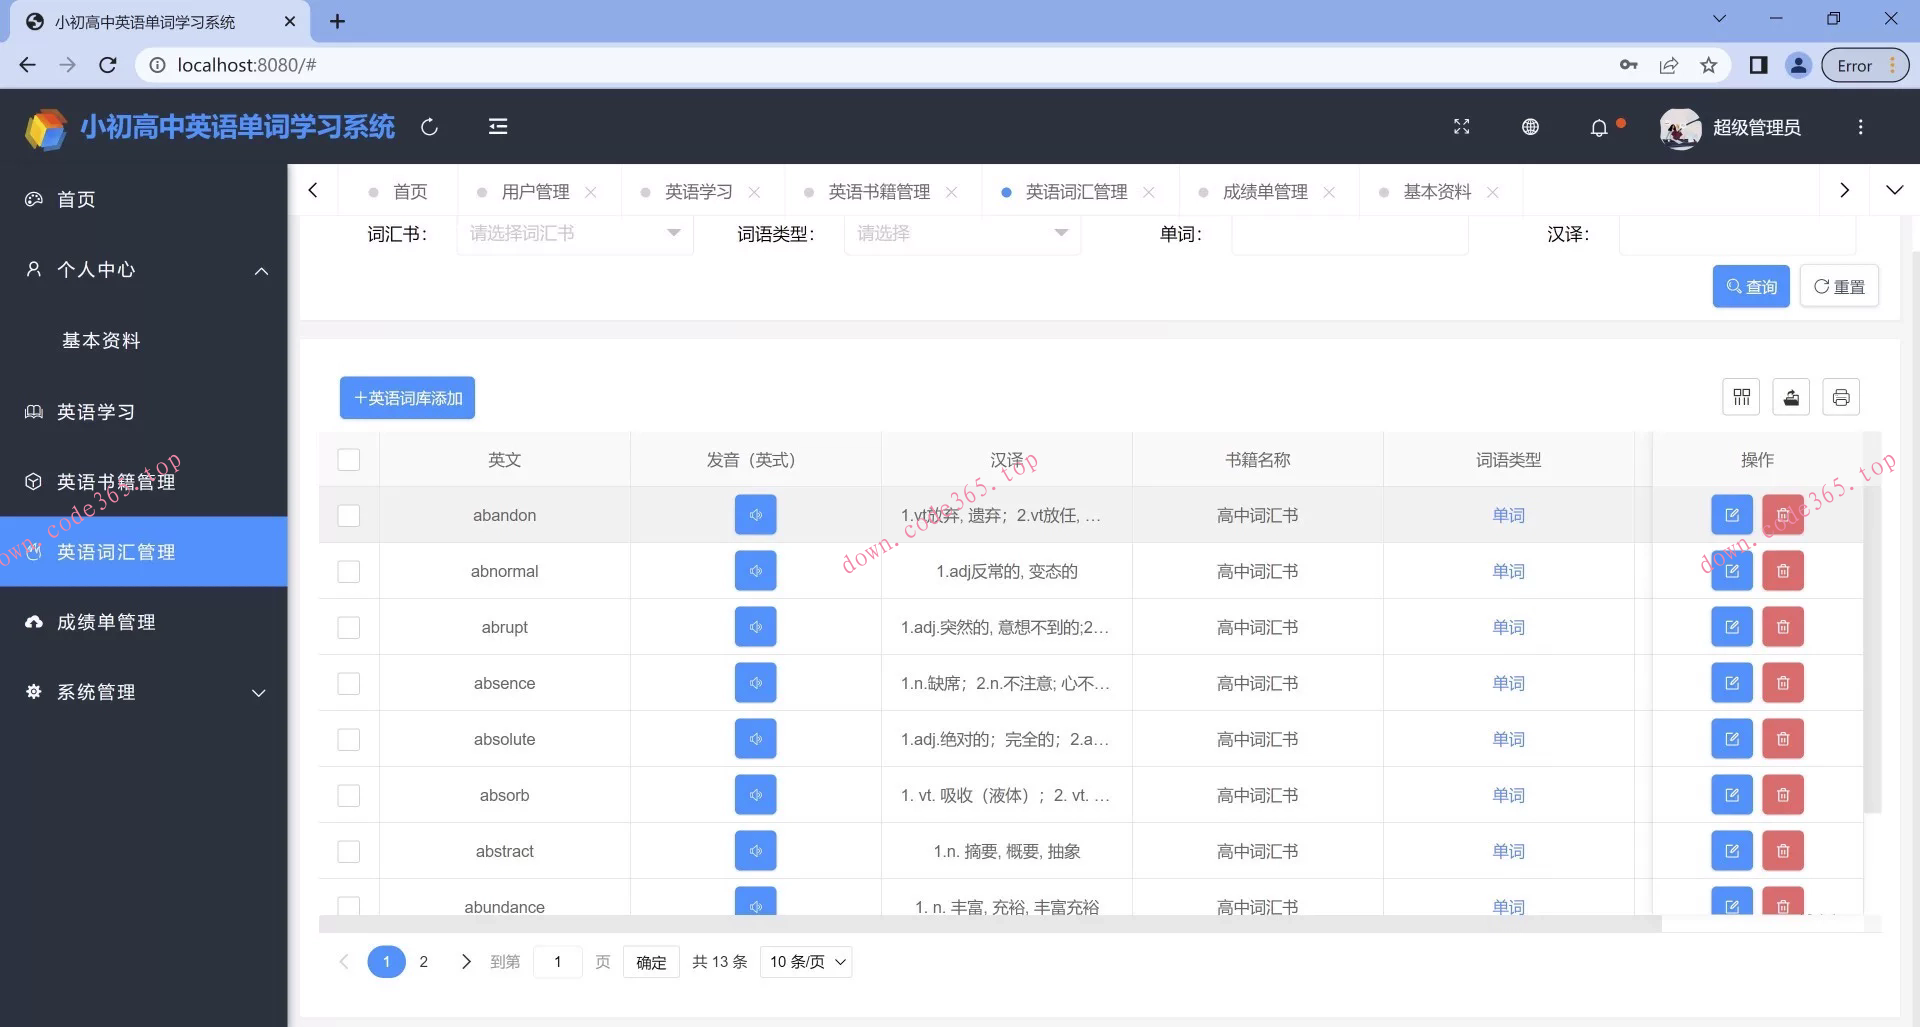Image resolution: width=1920 pixels, height=1027 pixels.
Task: Click the 查询 search button
Action: click(1751, 286)
